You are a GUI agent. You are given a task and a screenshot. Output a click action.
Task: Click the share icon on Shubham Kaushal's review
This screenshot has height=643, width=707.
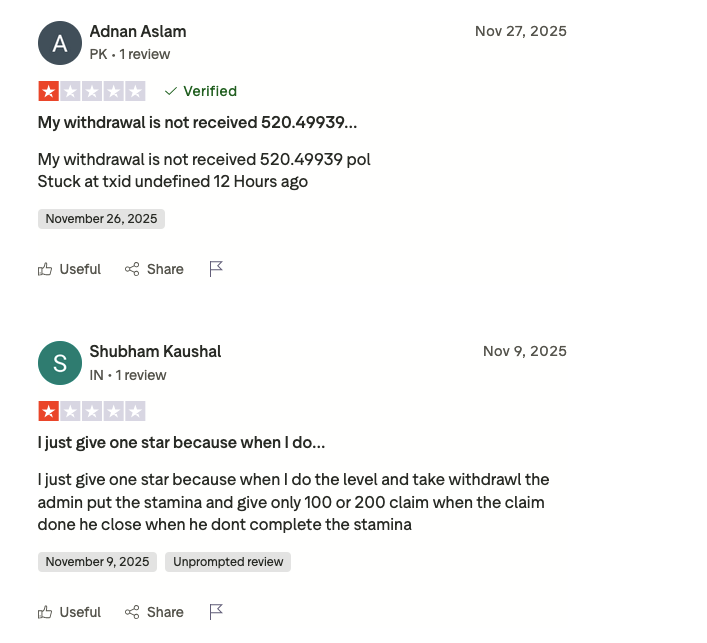[x=132, y=612]
